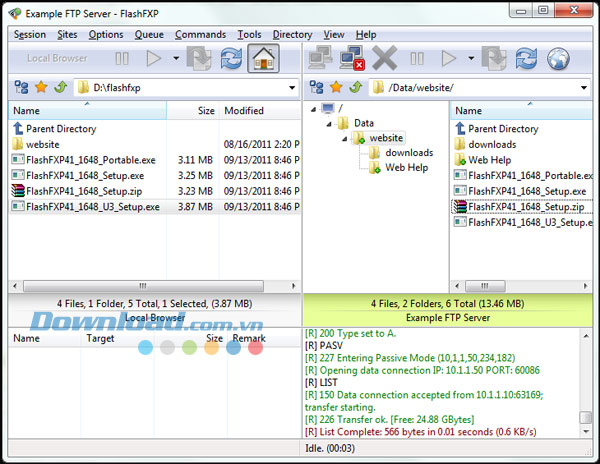The height and width of the screenshot is (464, 600).
Task: Collapse the website node in the tree
Action: click(x=343, y=138)
